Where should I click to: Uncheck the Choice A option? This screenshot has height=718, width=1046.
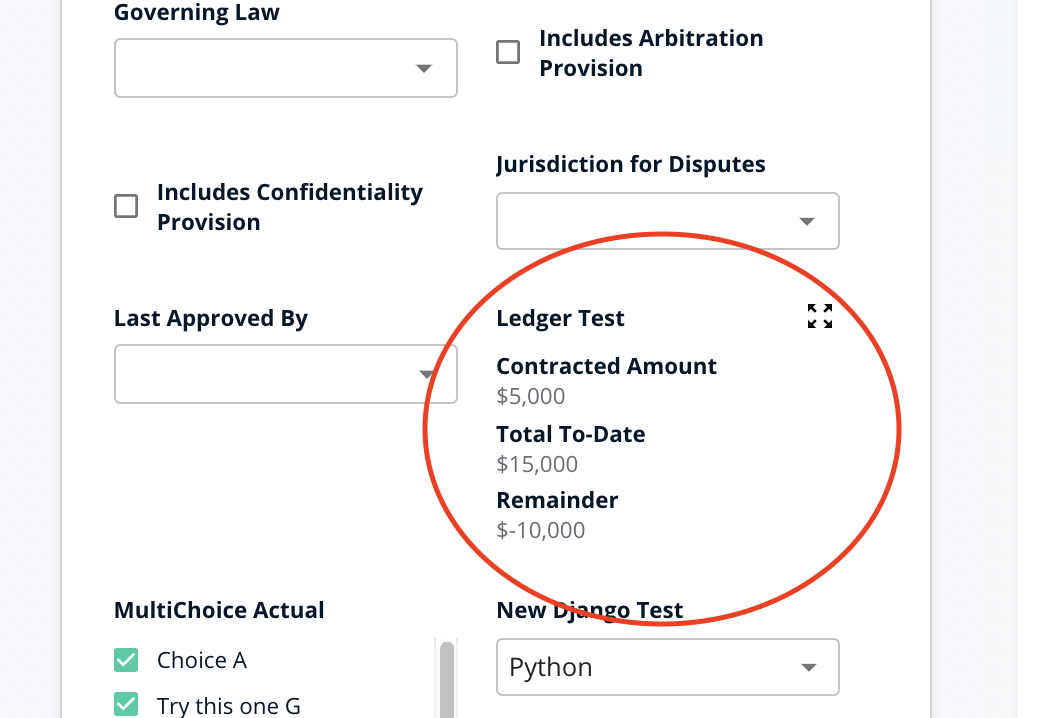pyautogui.click(x=126, y=660)
